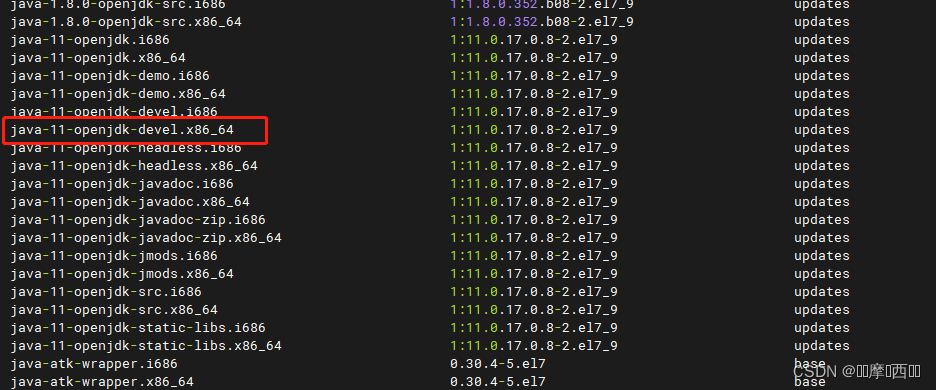Click version 1:1.8.0.352.b08-2.el7_9 of java-1.8.0-openjdk-src.x86_64
936x390 pixels.
click(x=541, y=22)
